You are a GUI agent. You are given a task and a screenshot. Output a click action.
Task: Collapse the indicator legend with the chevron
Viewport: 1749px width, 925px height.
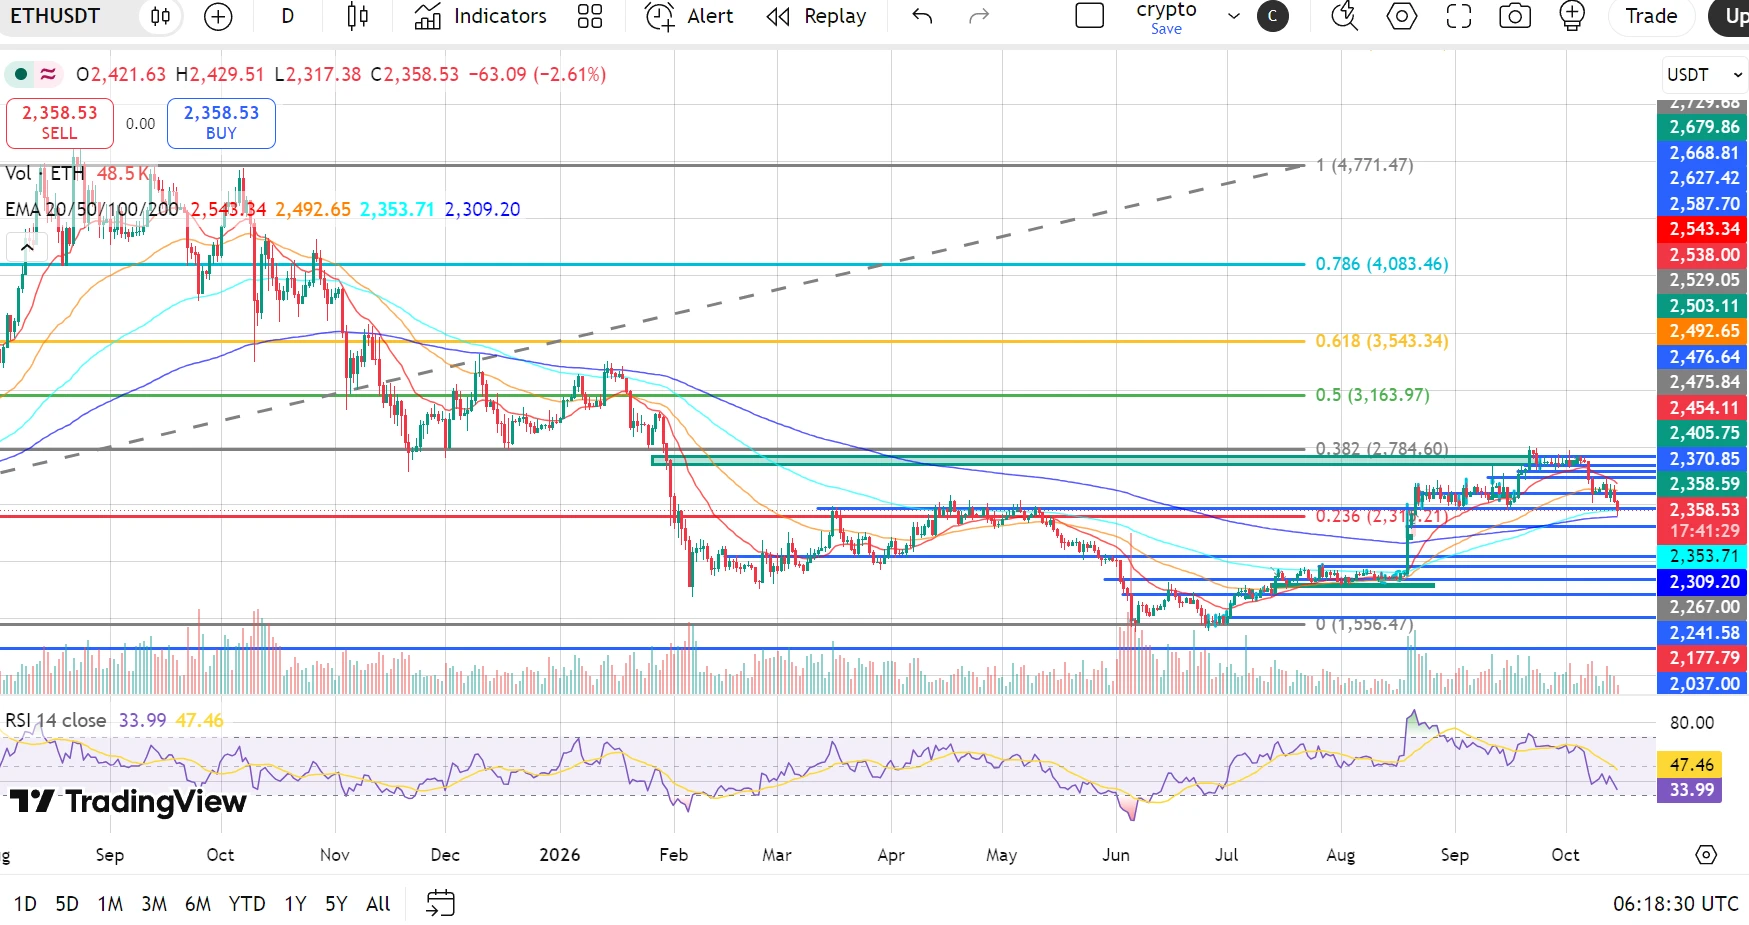27,246
